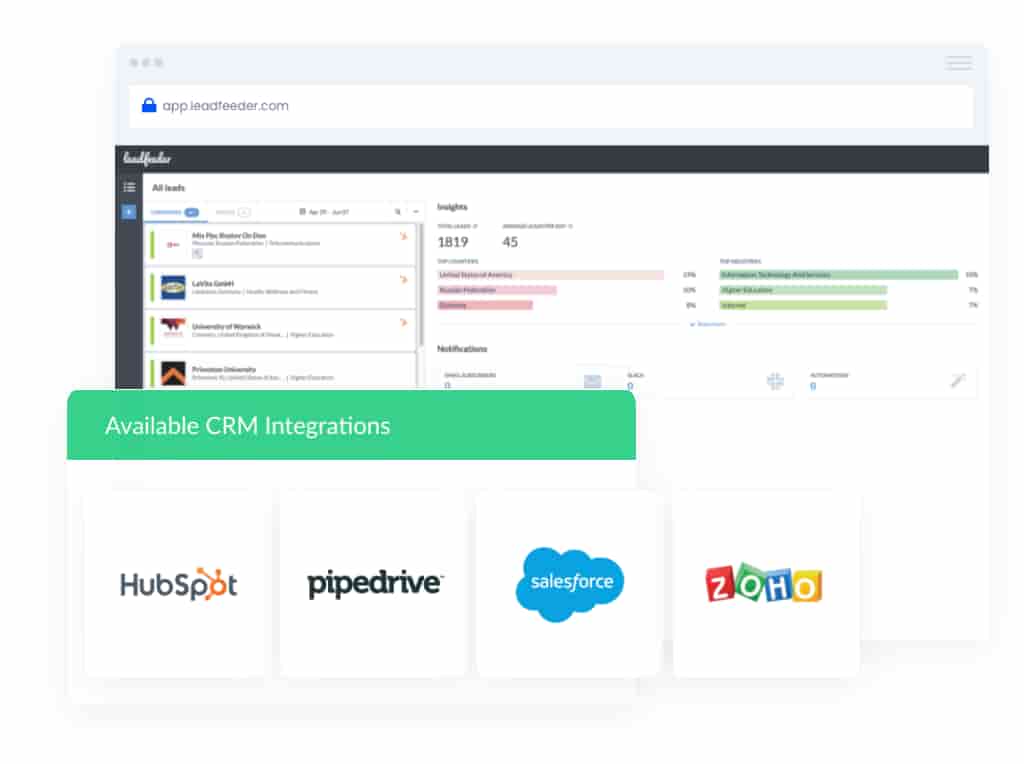Click the email subscribers envelope icon
Viewport: 1024px width, 764px height.
592,381
